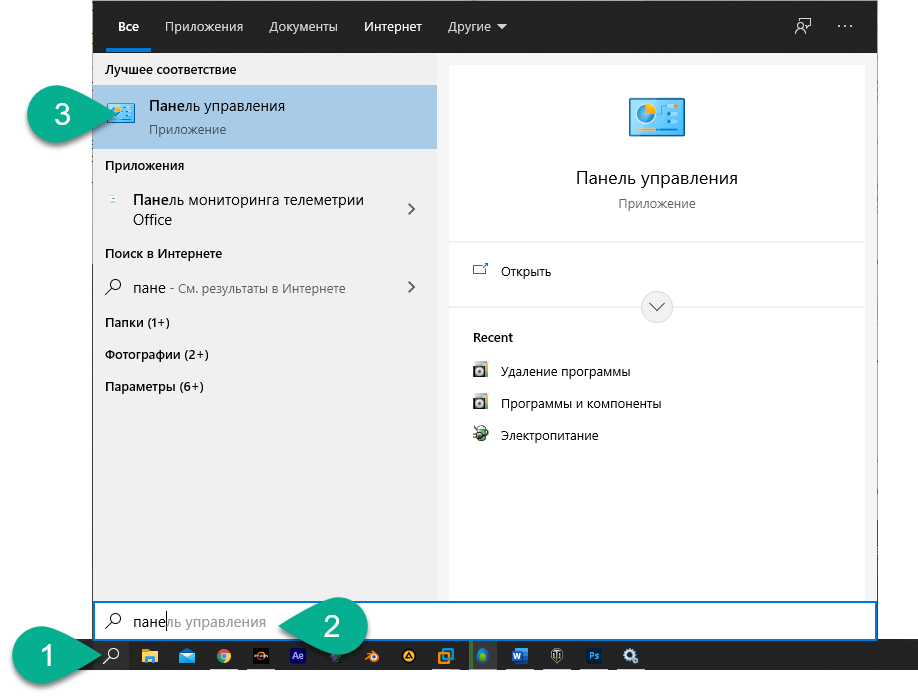Screen dimensions: 918x696
Task: Switch to the Все tab
Action: (128, 26)
